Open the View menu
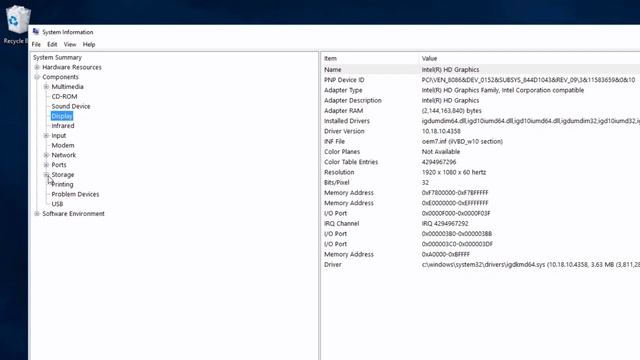Screen dimensions: 640x360 (x=70, y=44)
